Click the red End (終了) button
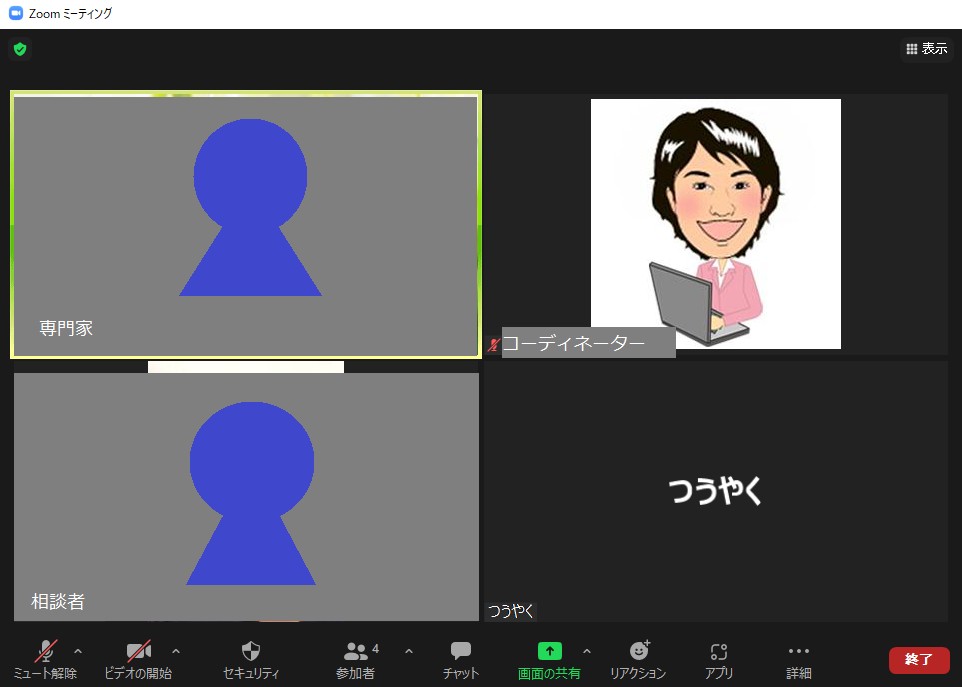Screen dimensions: 962x687 point(918,660)
